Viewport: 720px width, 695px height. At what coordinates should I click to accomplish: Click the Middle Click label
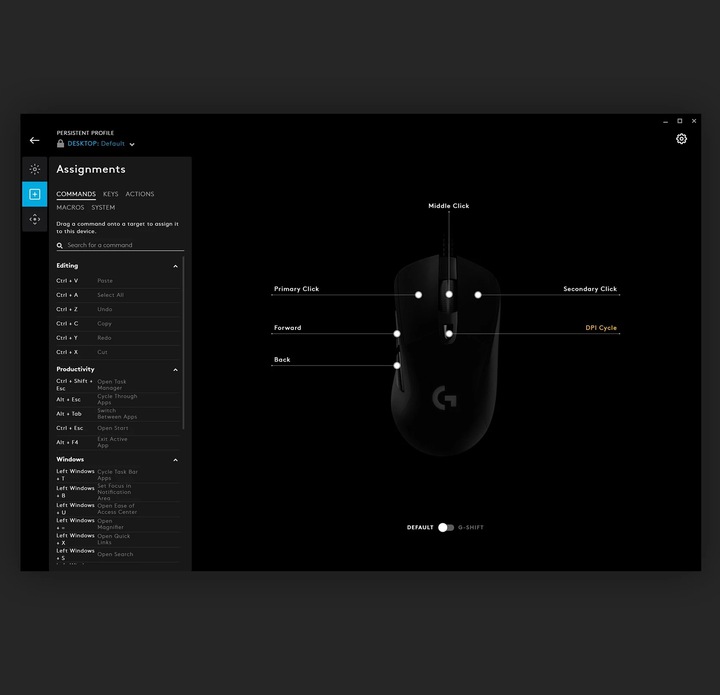449,206
